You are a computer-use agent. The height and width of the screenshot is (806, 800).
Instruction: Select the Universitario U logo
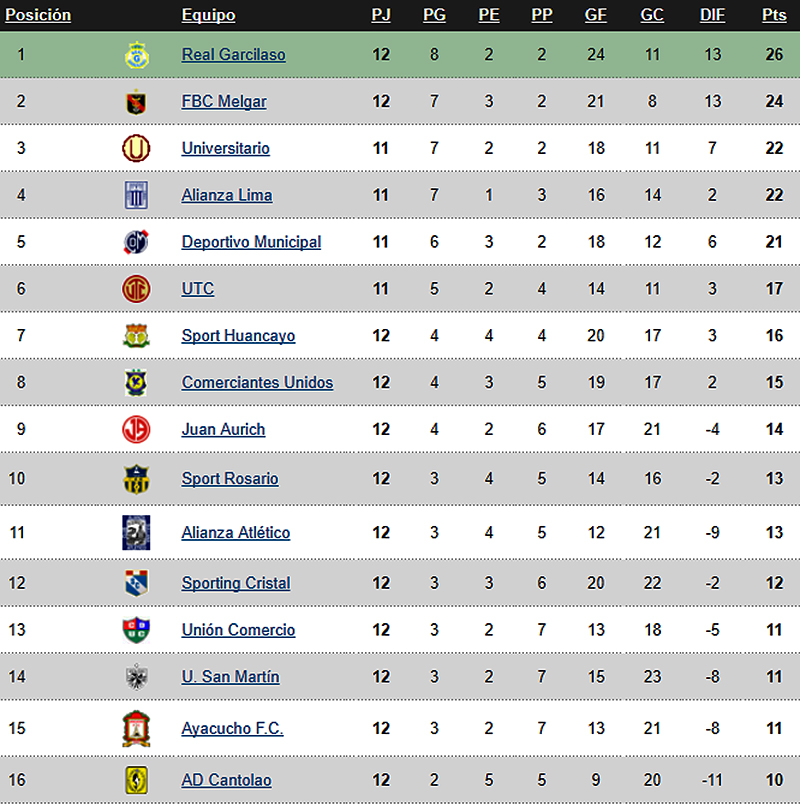tap(136, 148)
